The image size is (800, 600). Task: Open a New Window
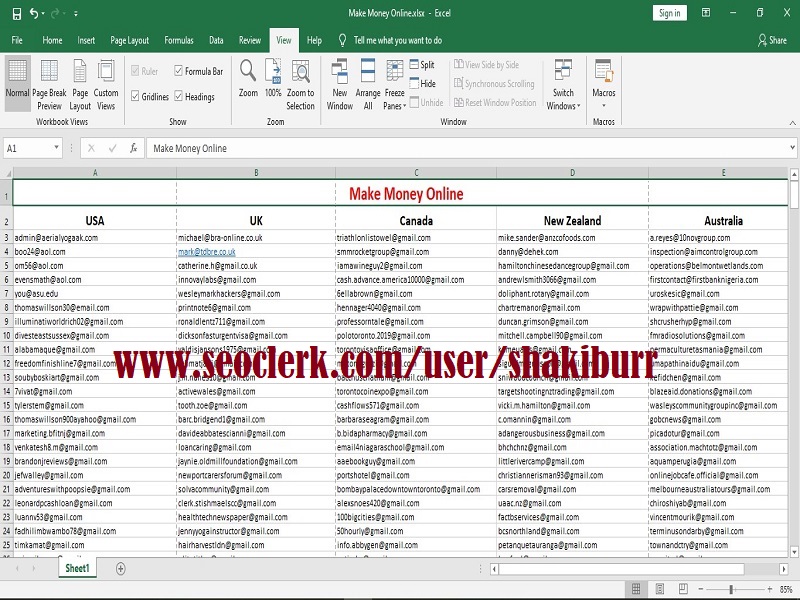[x=340, y=83]
